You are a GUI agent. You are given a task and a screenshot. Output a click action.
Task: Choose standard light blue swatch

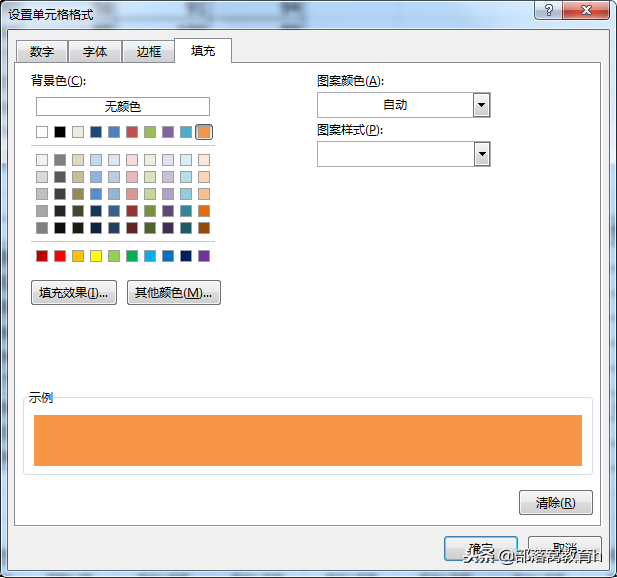tap(150, 256)
